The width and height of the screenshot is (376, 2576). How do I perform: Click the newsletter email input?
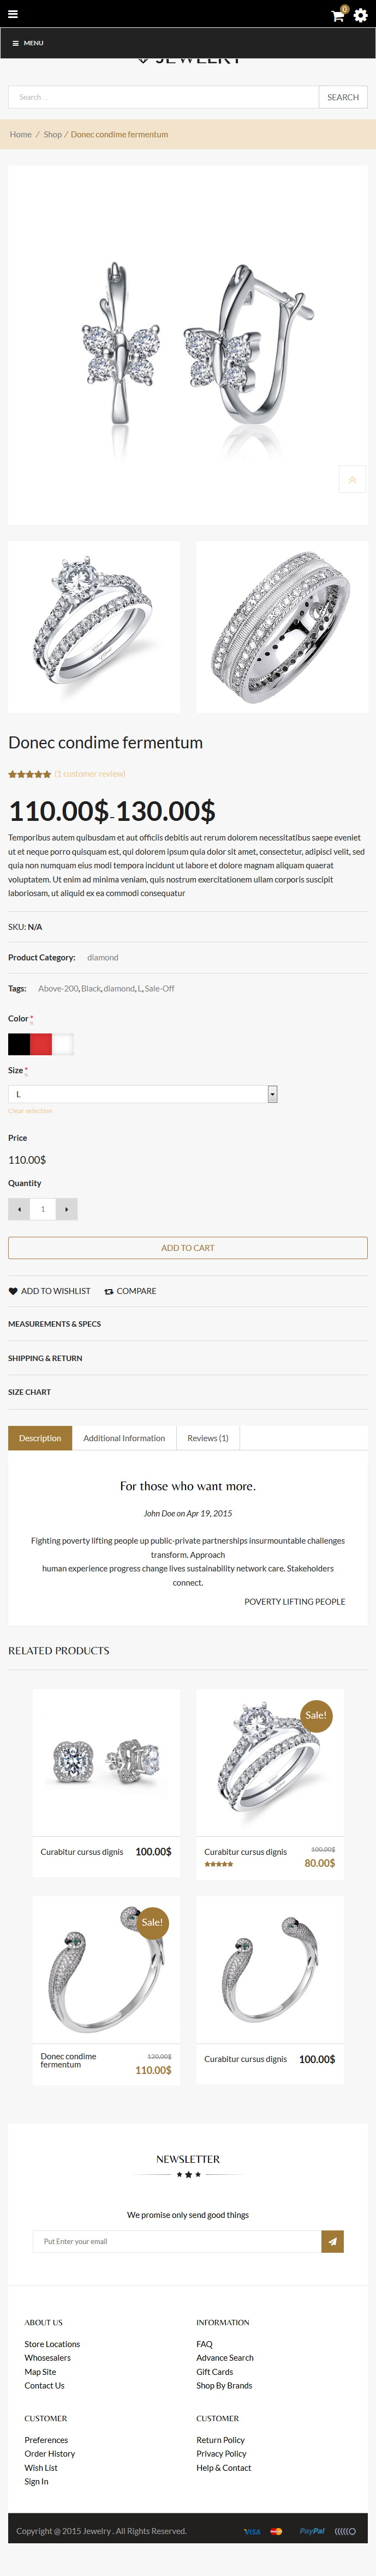176,2241
